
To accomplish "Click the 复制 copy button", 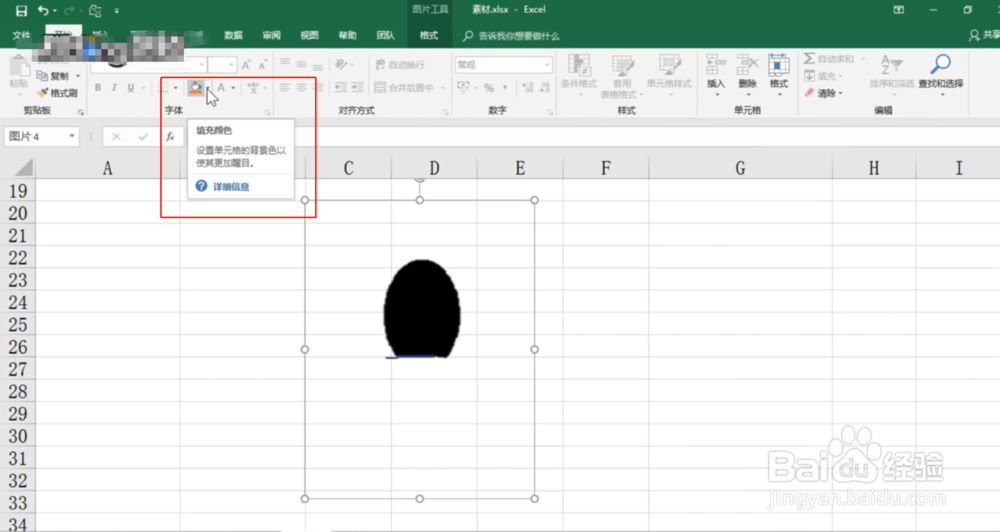I will [x=53, y=76].
